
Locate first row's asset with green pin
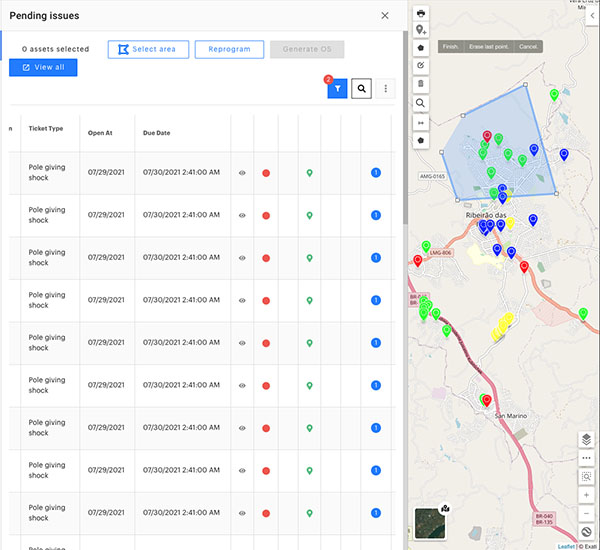click(310, 173)
